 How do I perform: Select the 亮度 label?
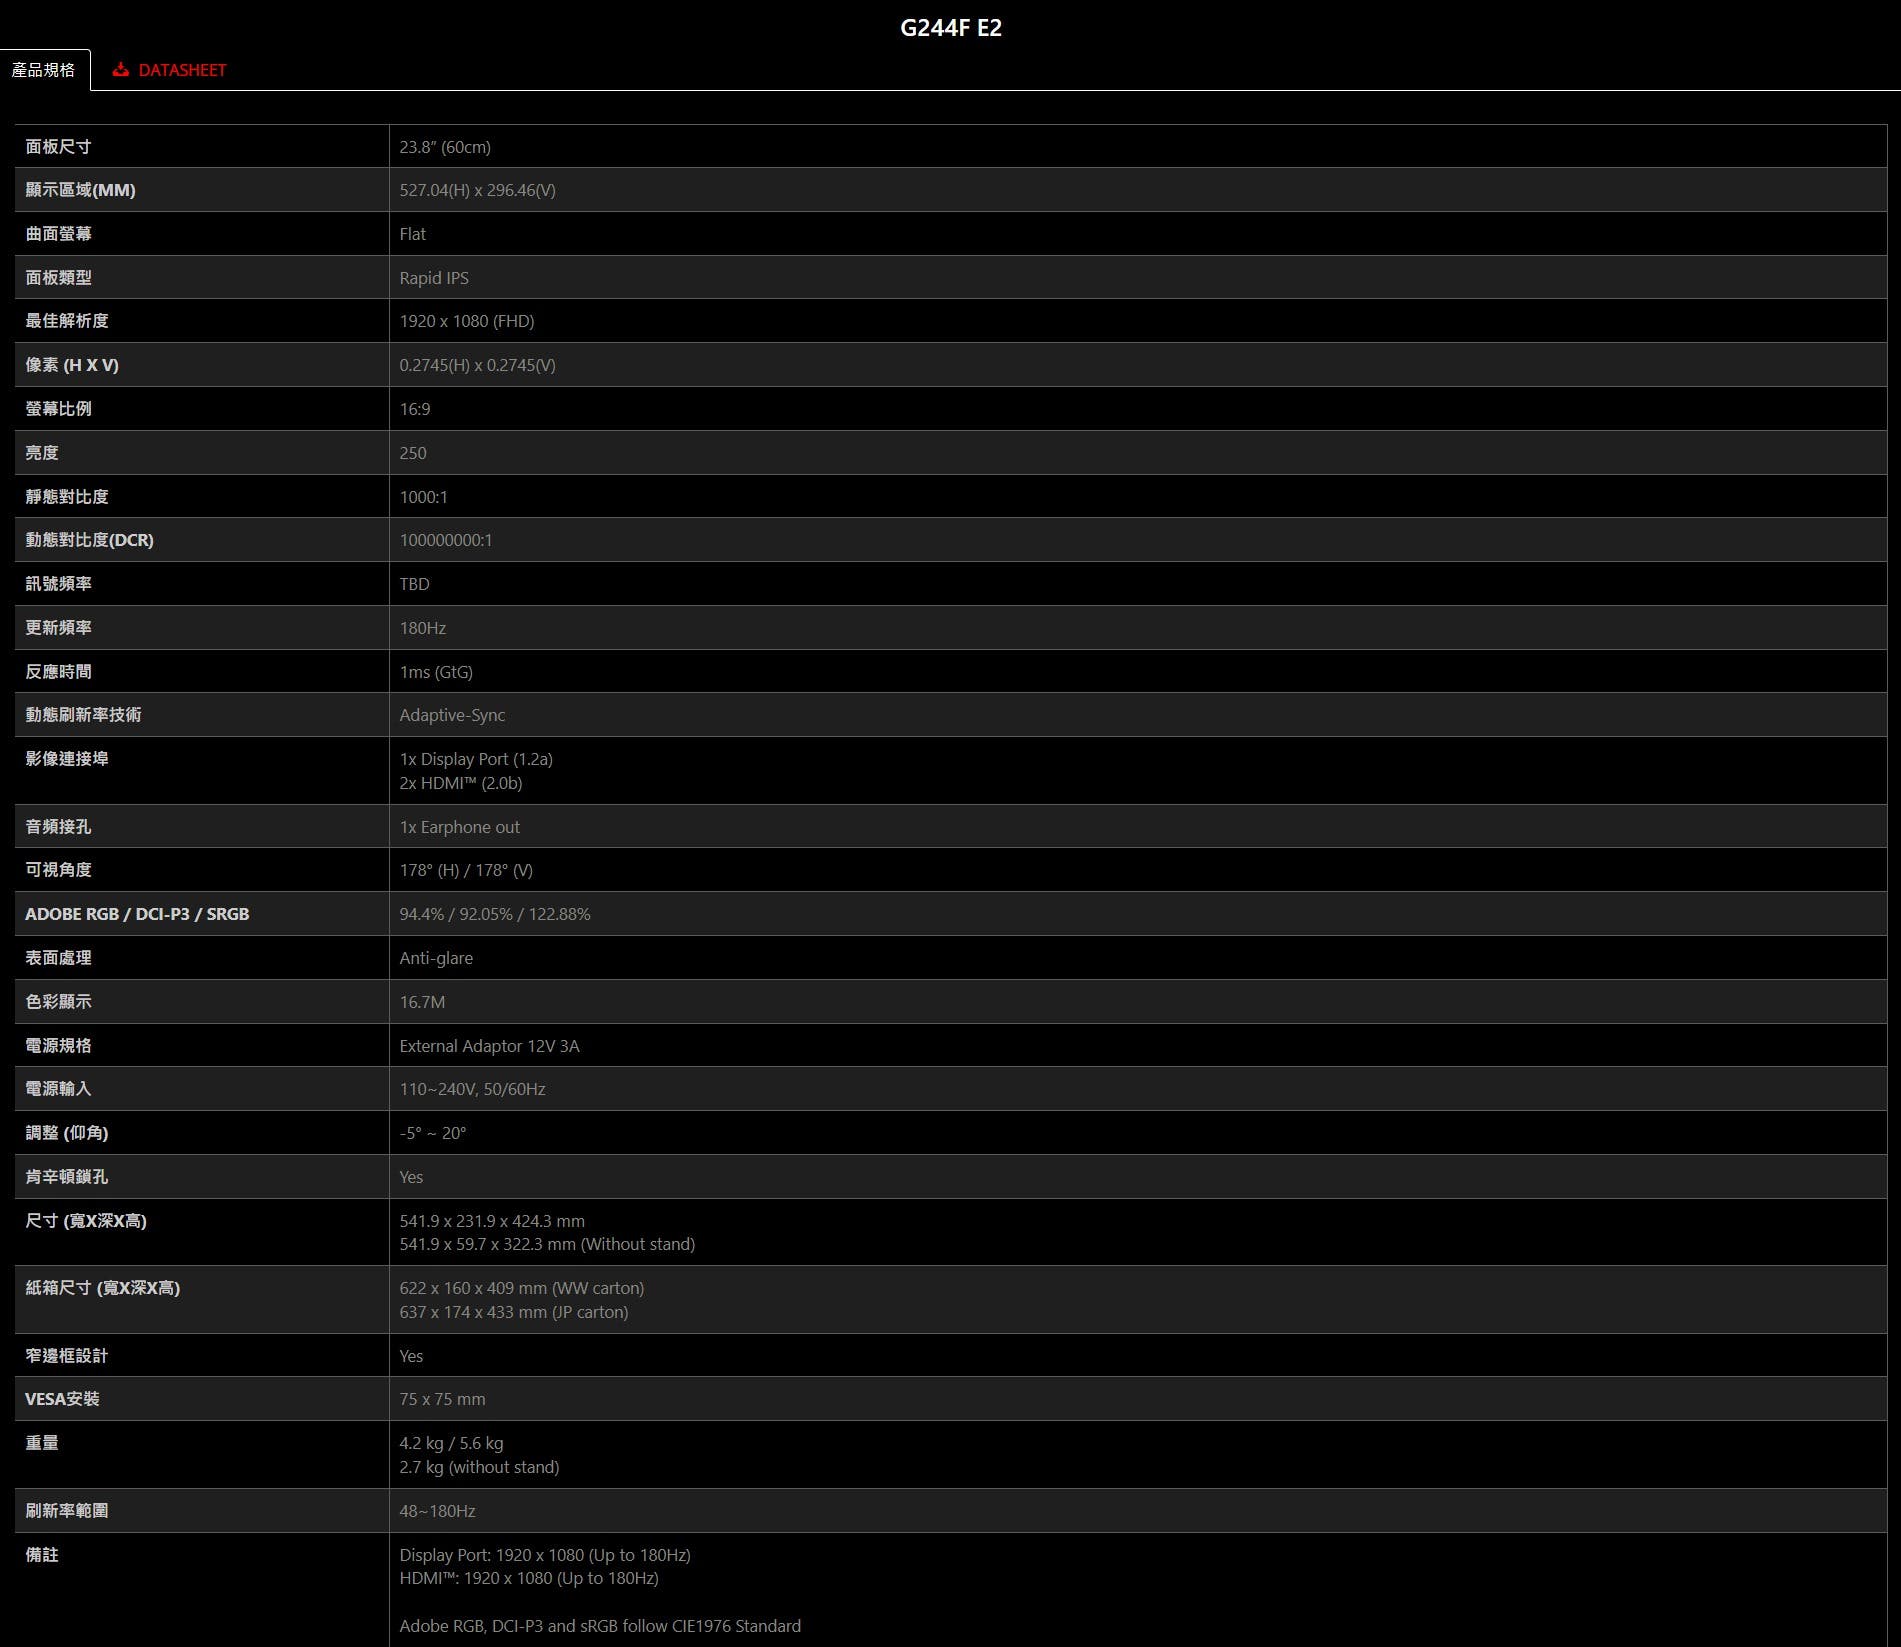42,453
